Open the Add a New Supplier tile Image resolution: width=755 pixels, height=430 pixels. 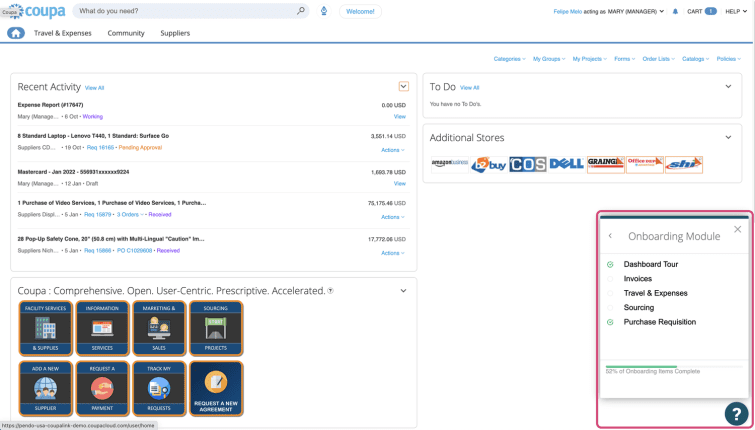click(46, 388)
